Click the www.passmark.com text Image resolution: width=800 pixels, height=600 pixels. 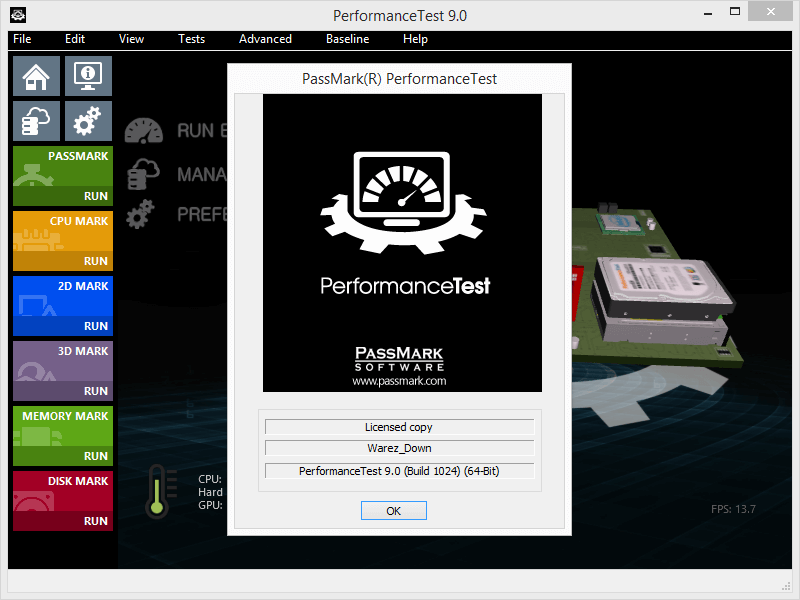(399, 381)
